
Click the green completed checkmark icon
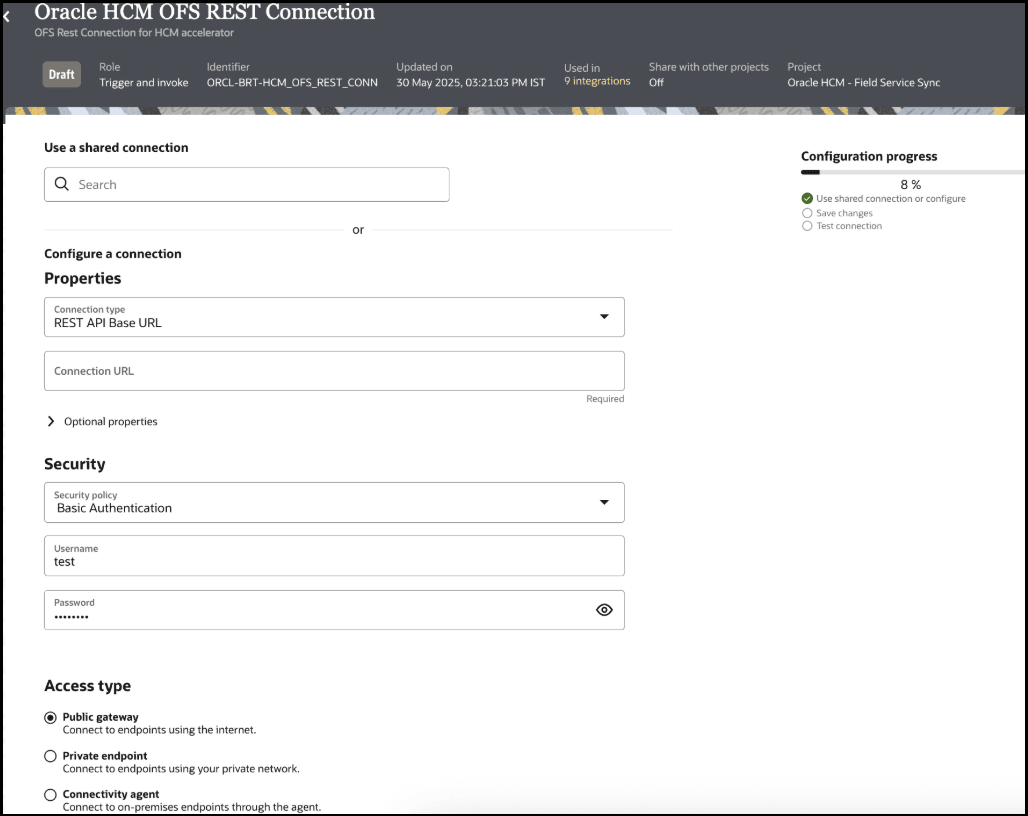[807, 199]
